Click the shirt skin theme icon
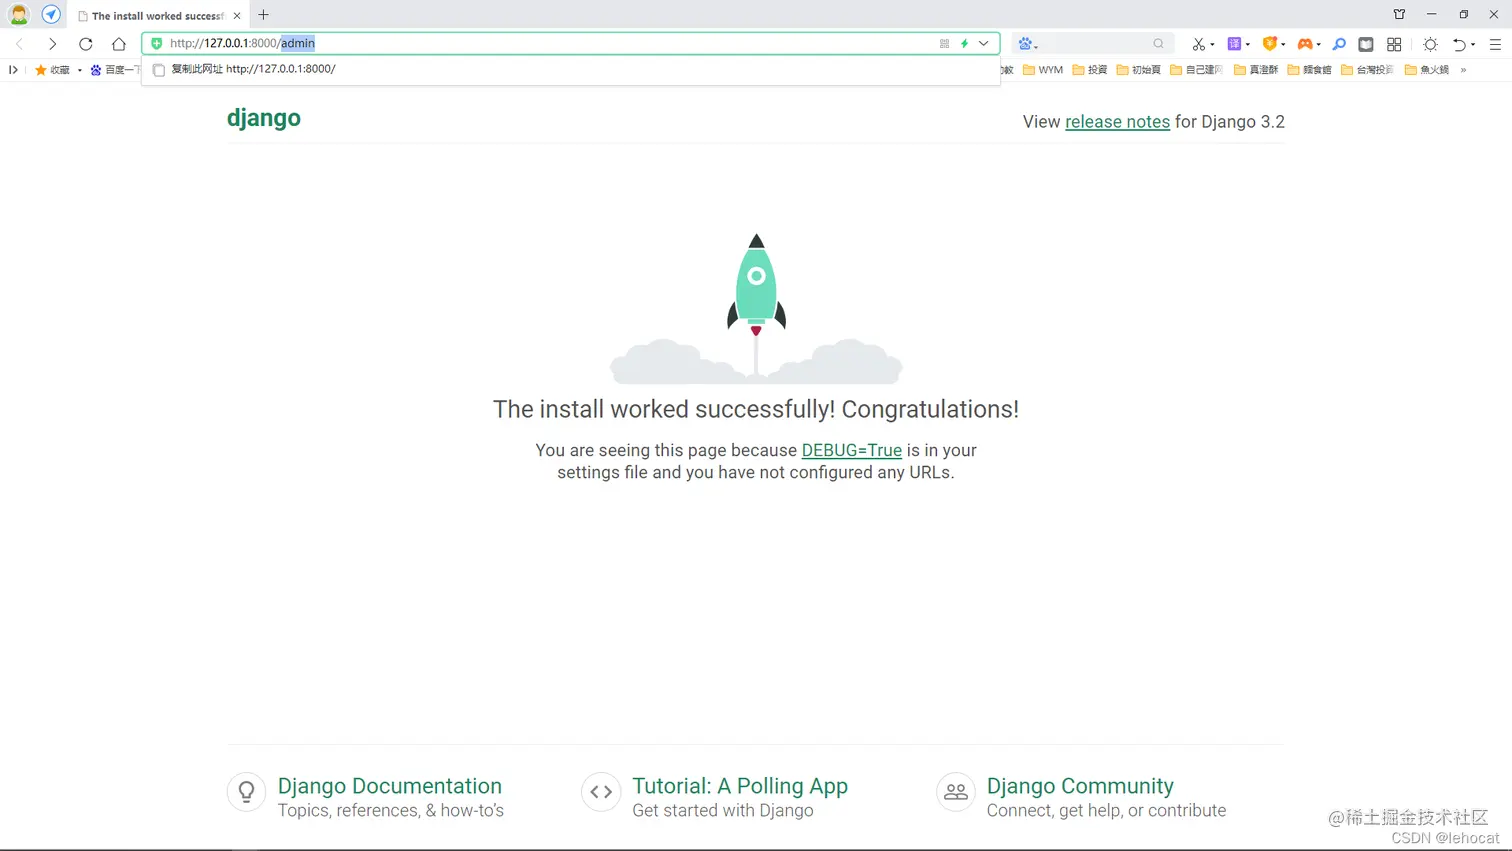This screenshot has height=851, width=1512. (1399, 15)
